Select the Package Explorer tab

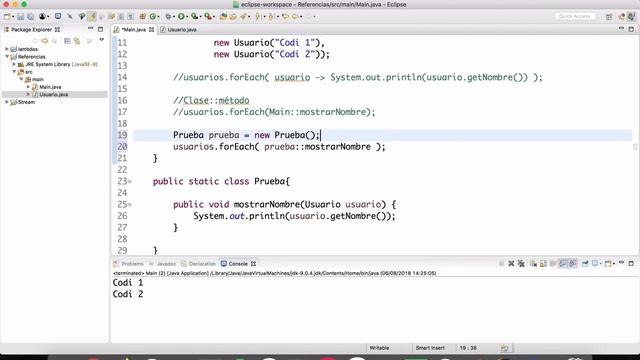[32, 29]
